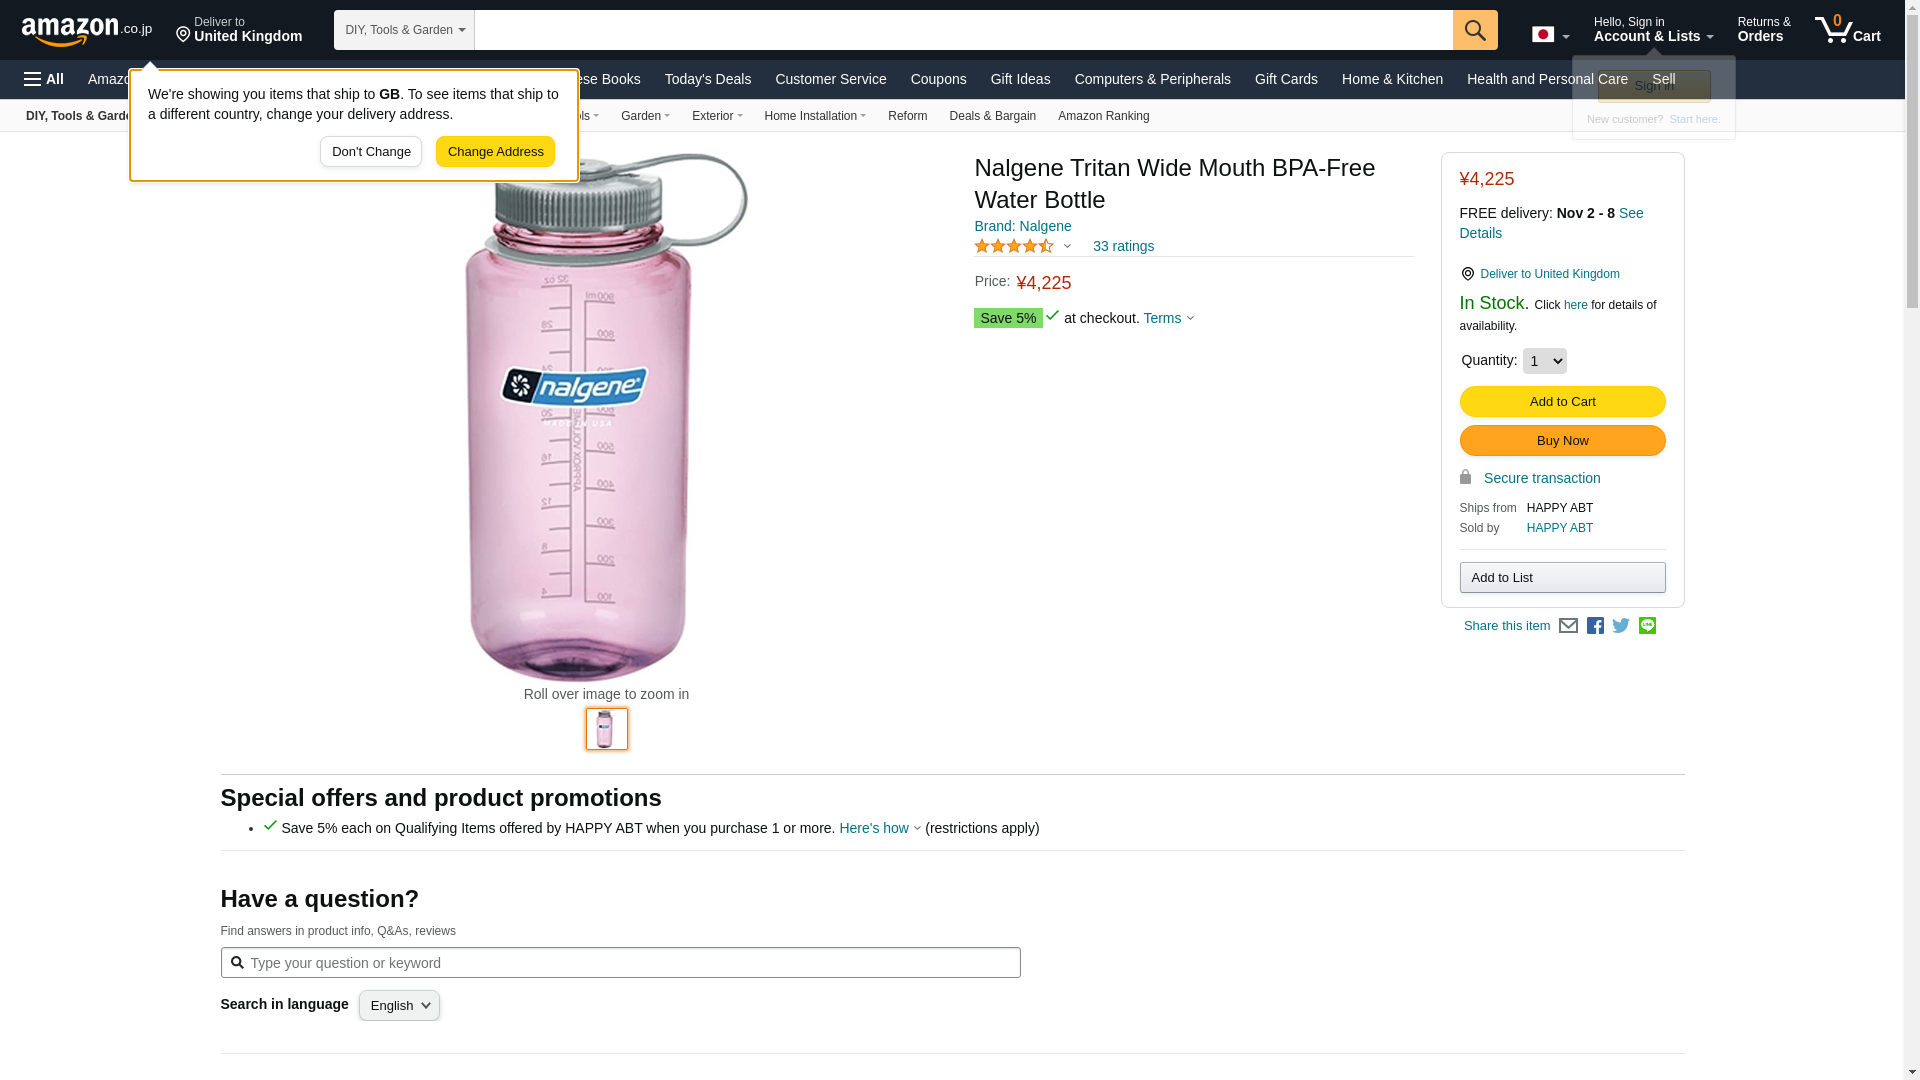The image size is (1920, 1080).
Task: Open the 33 ratings link
Action: point(1123,246)
